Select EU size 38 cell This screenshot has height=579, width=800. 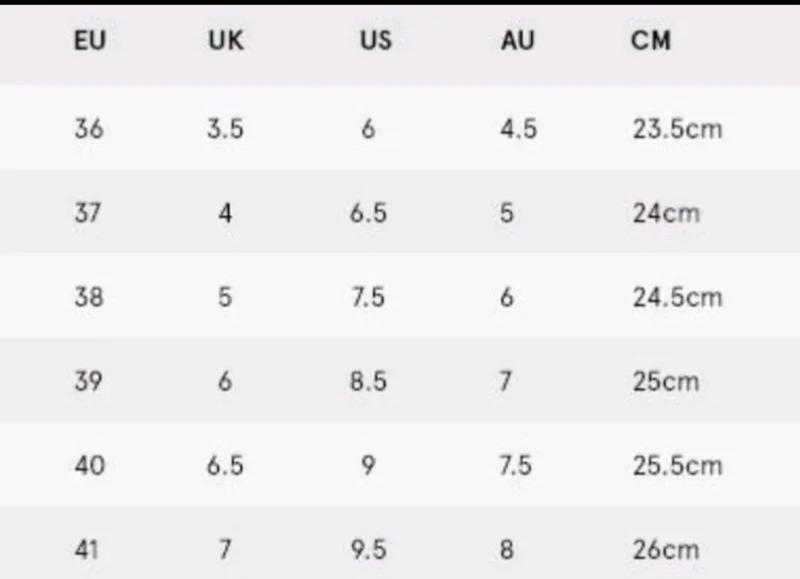point(89,297)
